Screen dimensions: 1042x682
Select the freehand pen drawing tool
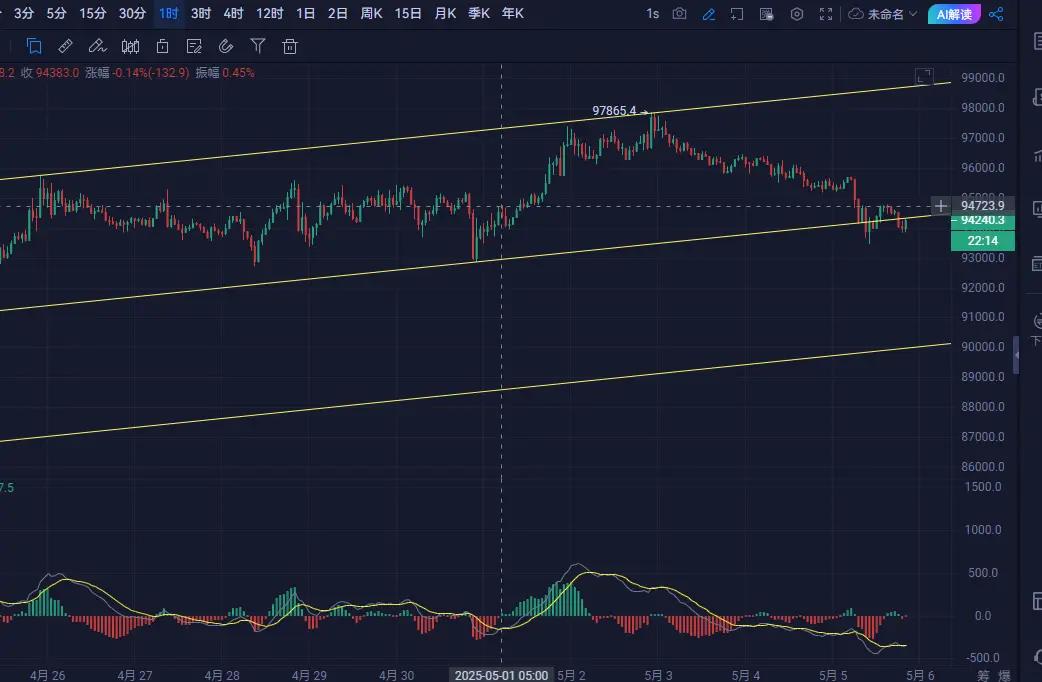pos(97,46)
